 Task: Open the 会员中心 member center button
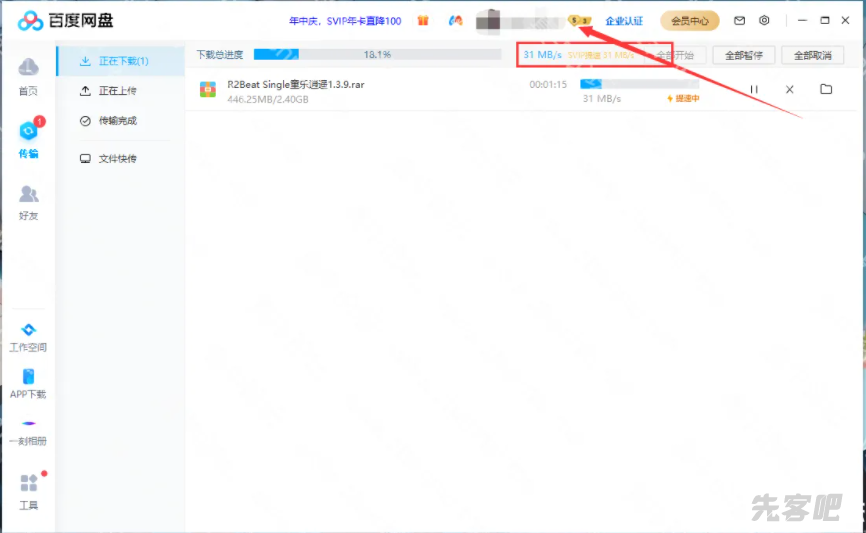[690, 20]
